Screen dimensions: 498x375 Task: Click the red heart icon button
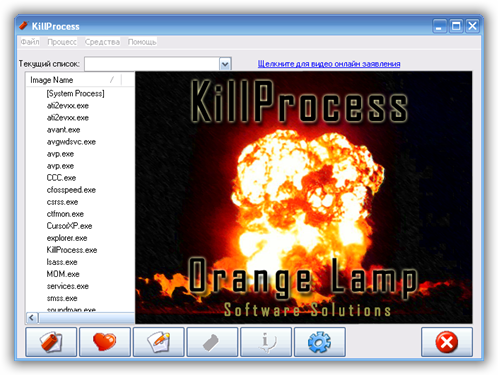coord(105,342)
